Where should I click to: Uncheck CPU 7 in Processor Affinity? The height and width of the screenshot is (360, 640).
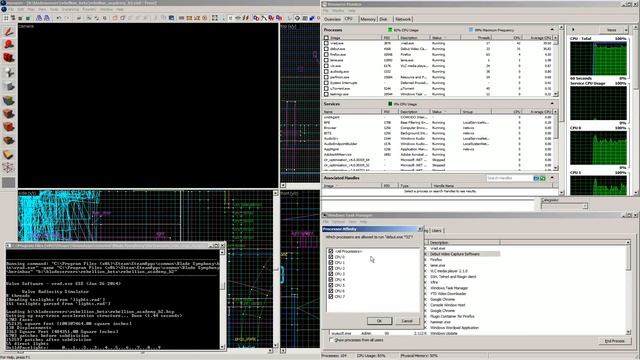pos(331,297)
